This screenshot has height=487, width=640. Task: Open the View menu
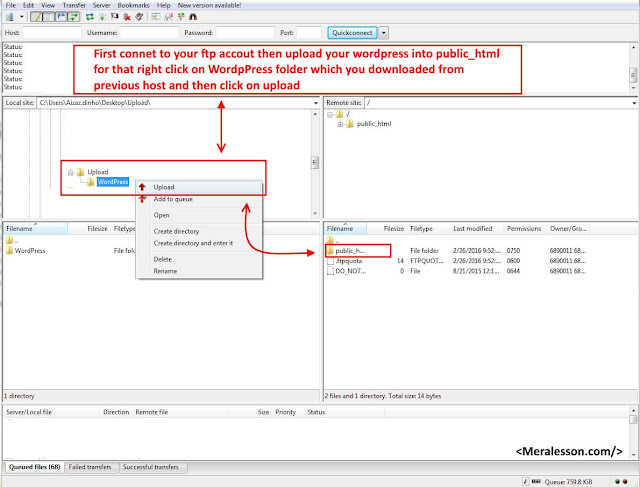click(x=48, y=5)
